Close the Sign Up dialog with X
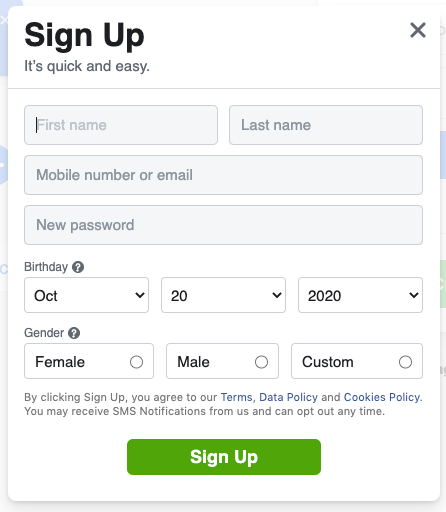Viewport: 446px width, 512px height. pyautogui.click(x=418, y=30)
